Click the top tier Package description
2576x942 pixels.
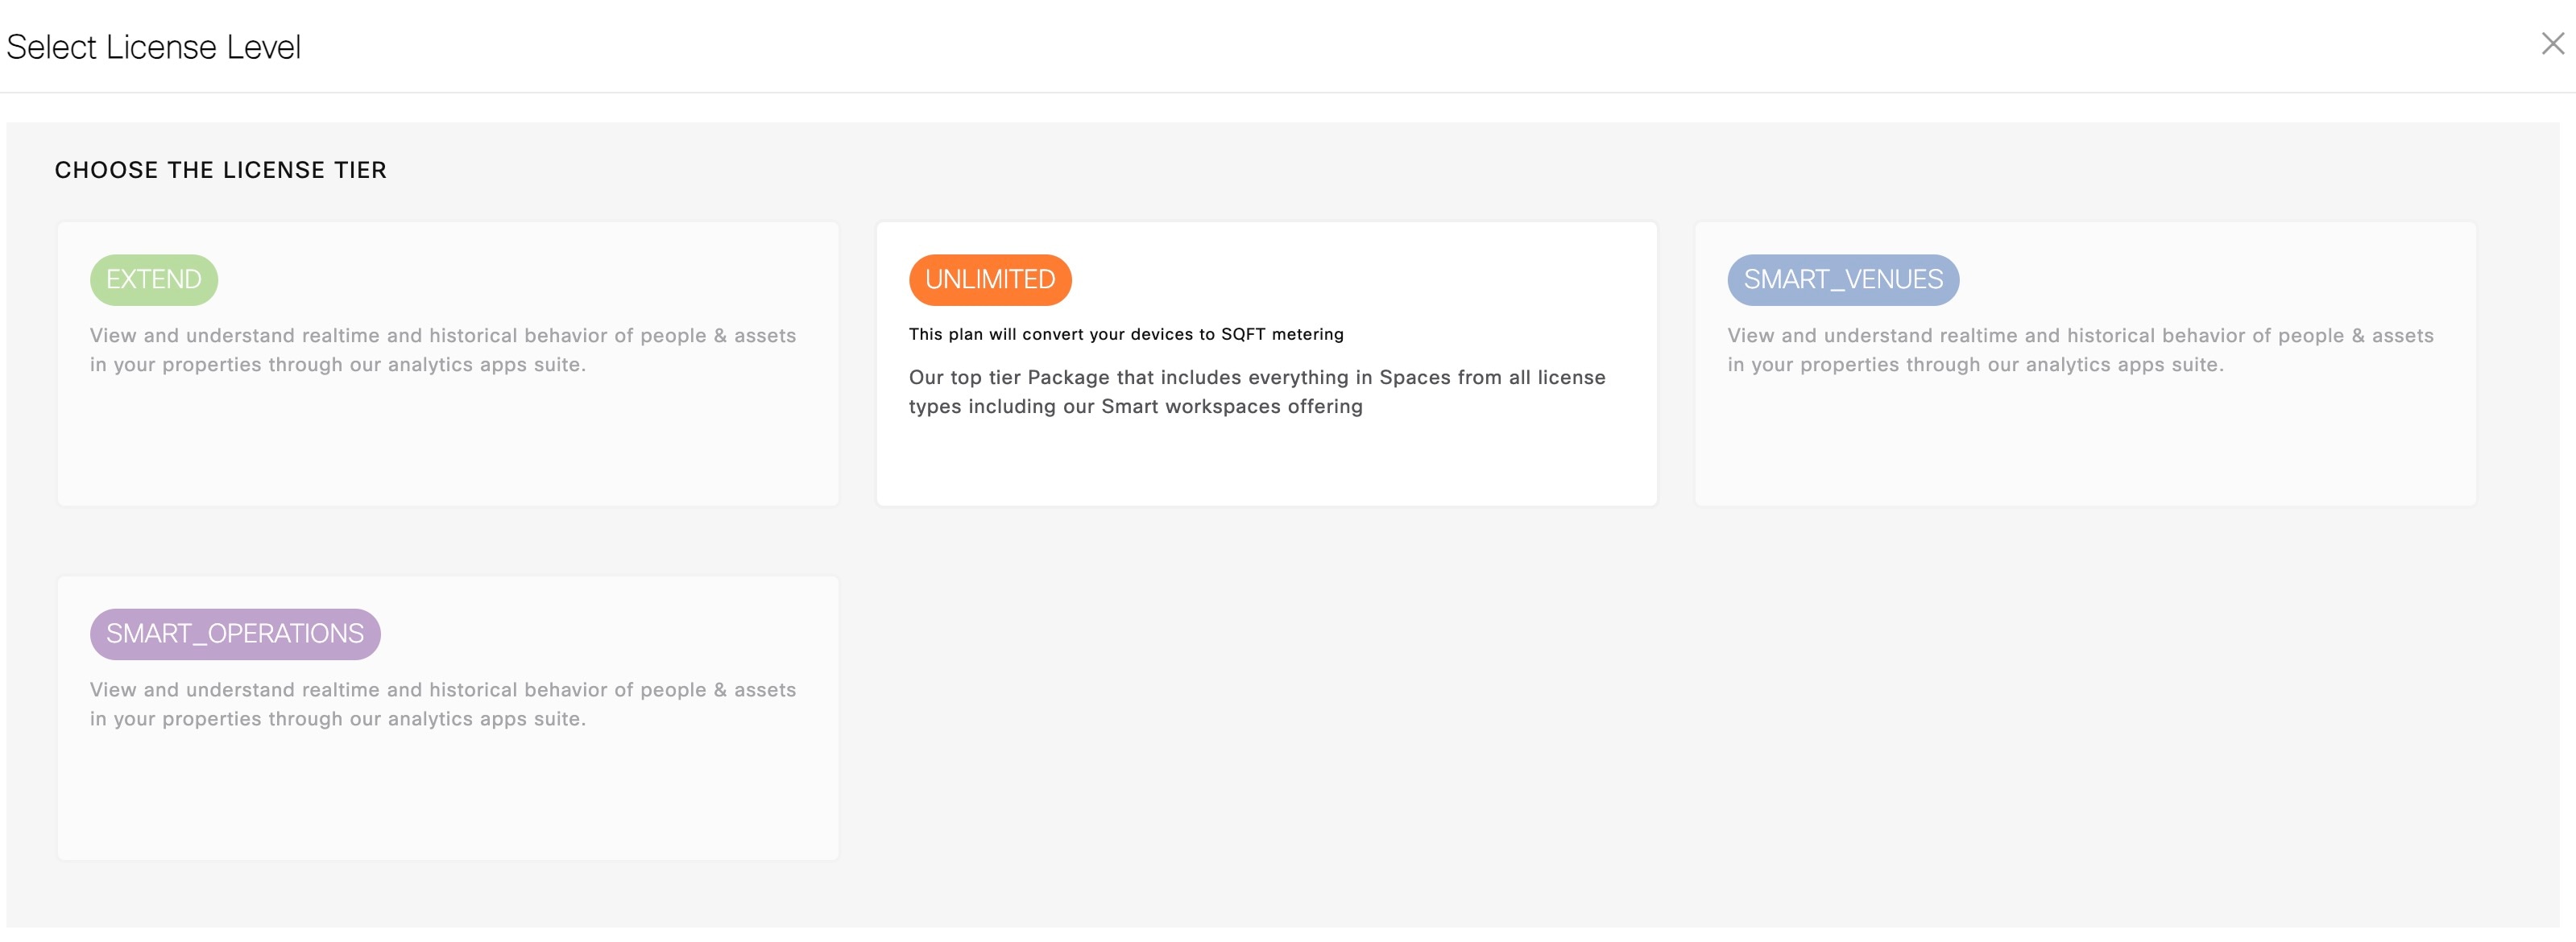click(x=1256, y=391)
